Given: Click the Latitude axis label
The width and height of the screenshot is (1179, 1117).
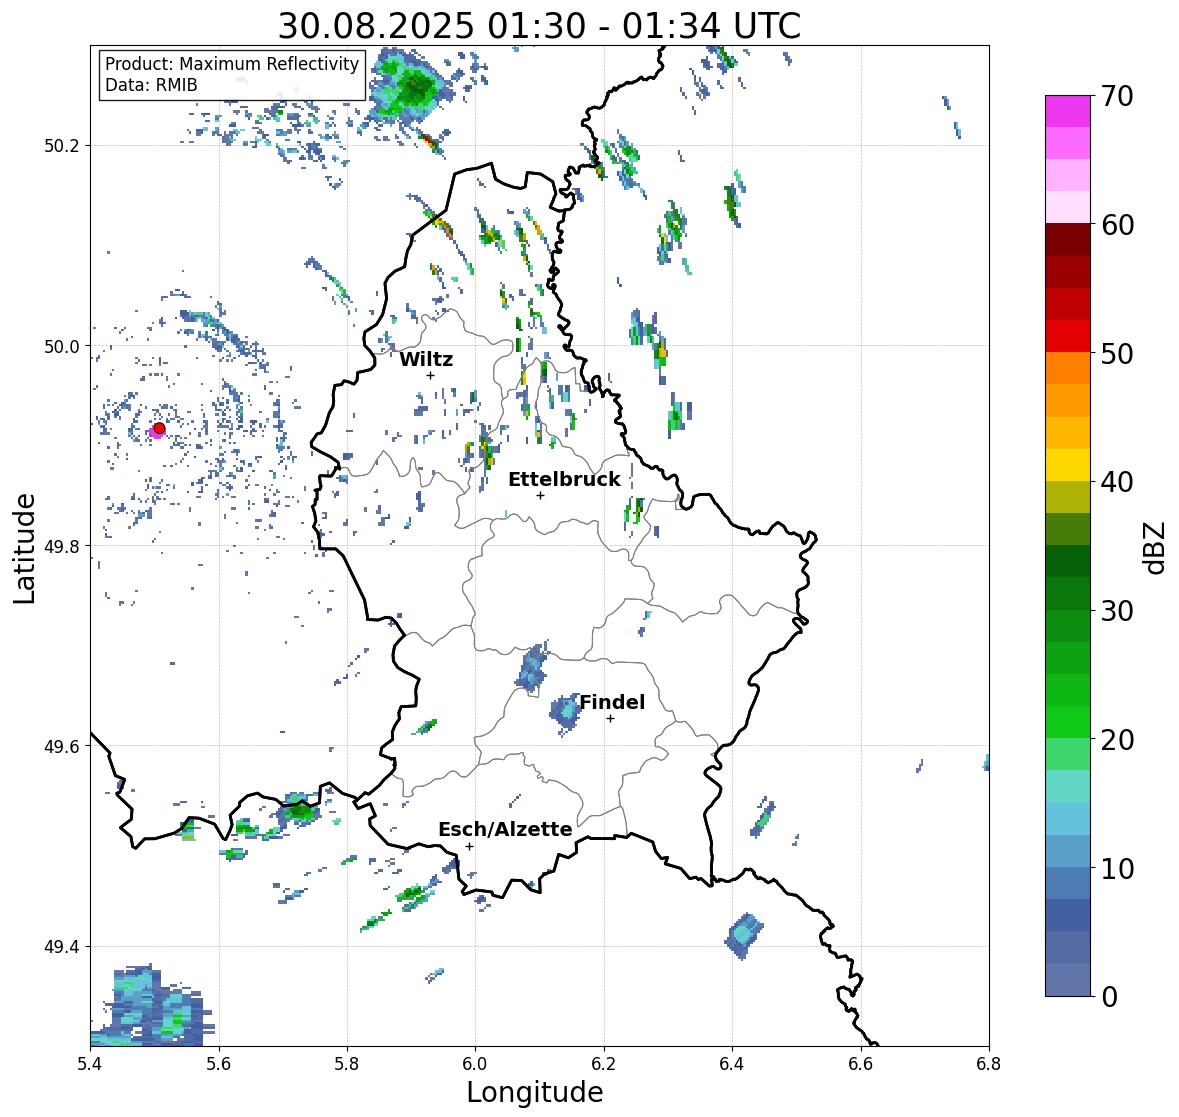Looking at the screenshot, I should coord(25,548).
